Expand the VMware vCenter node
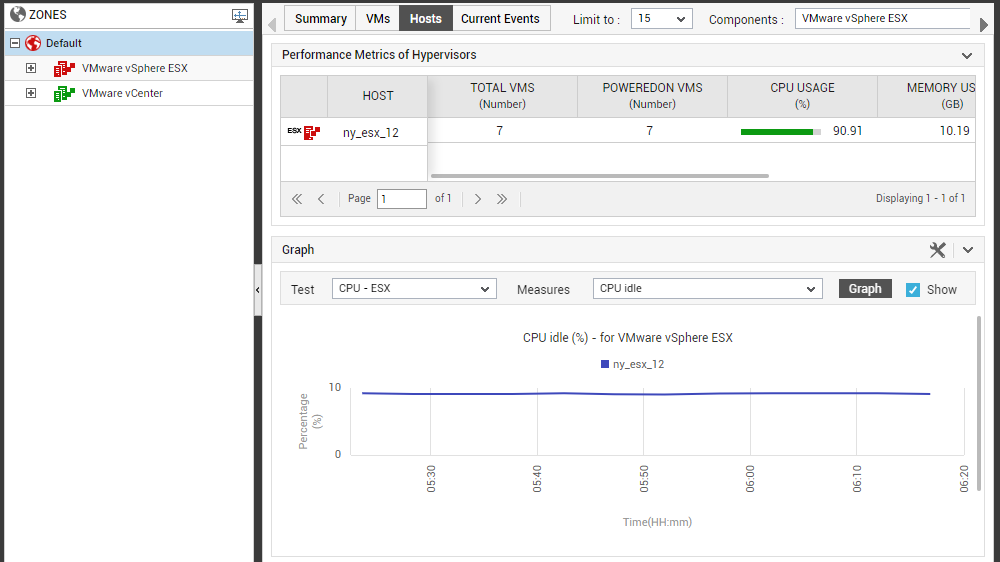Viewport: 1000px width, 562px height. [x=31, y=93]
